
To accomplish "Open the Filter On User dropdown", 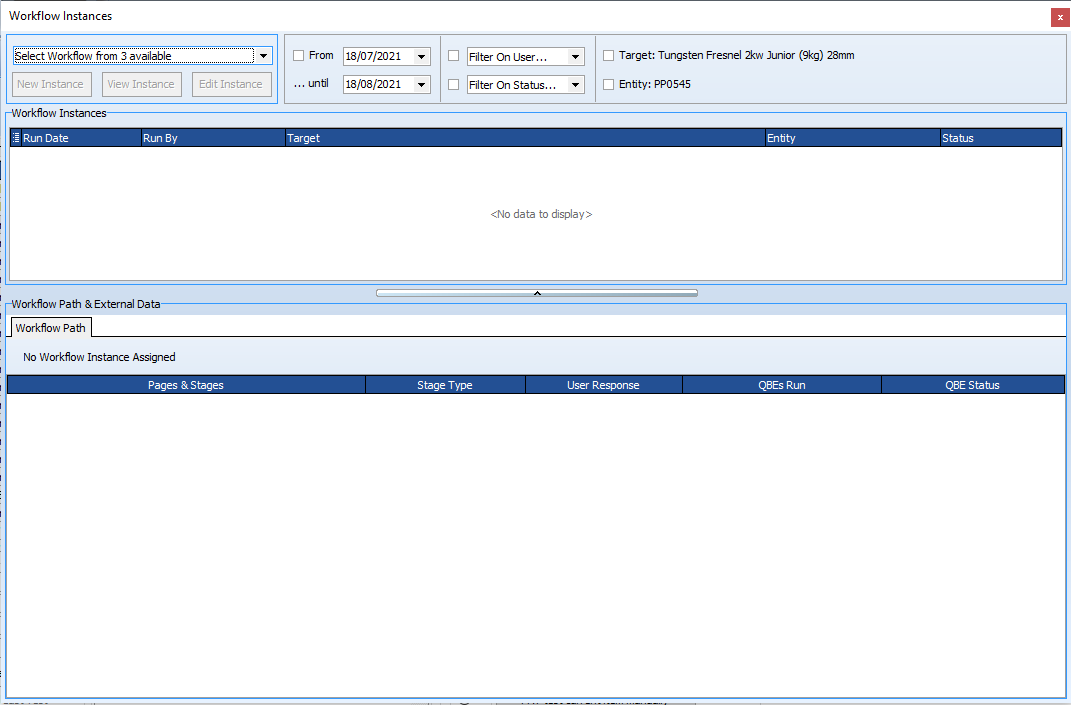I will [x=574, y=56].
